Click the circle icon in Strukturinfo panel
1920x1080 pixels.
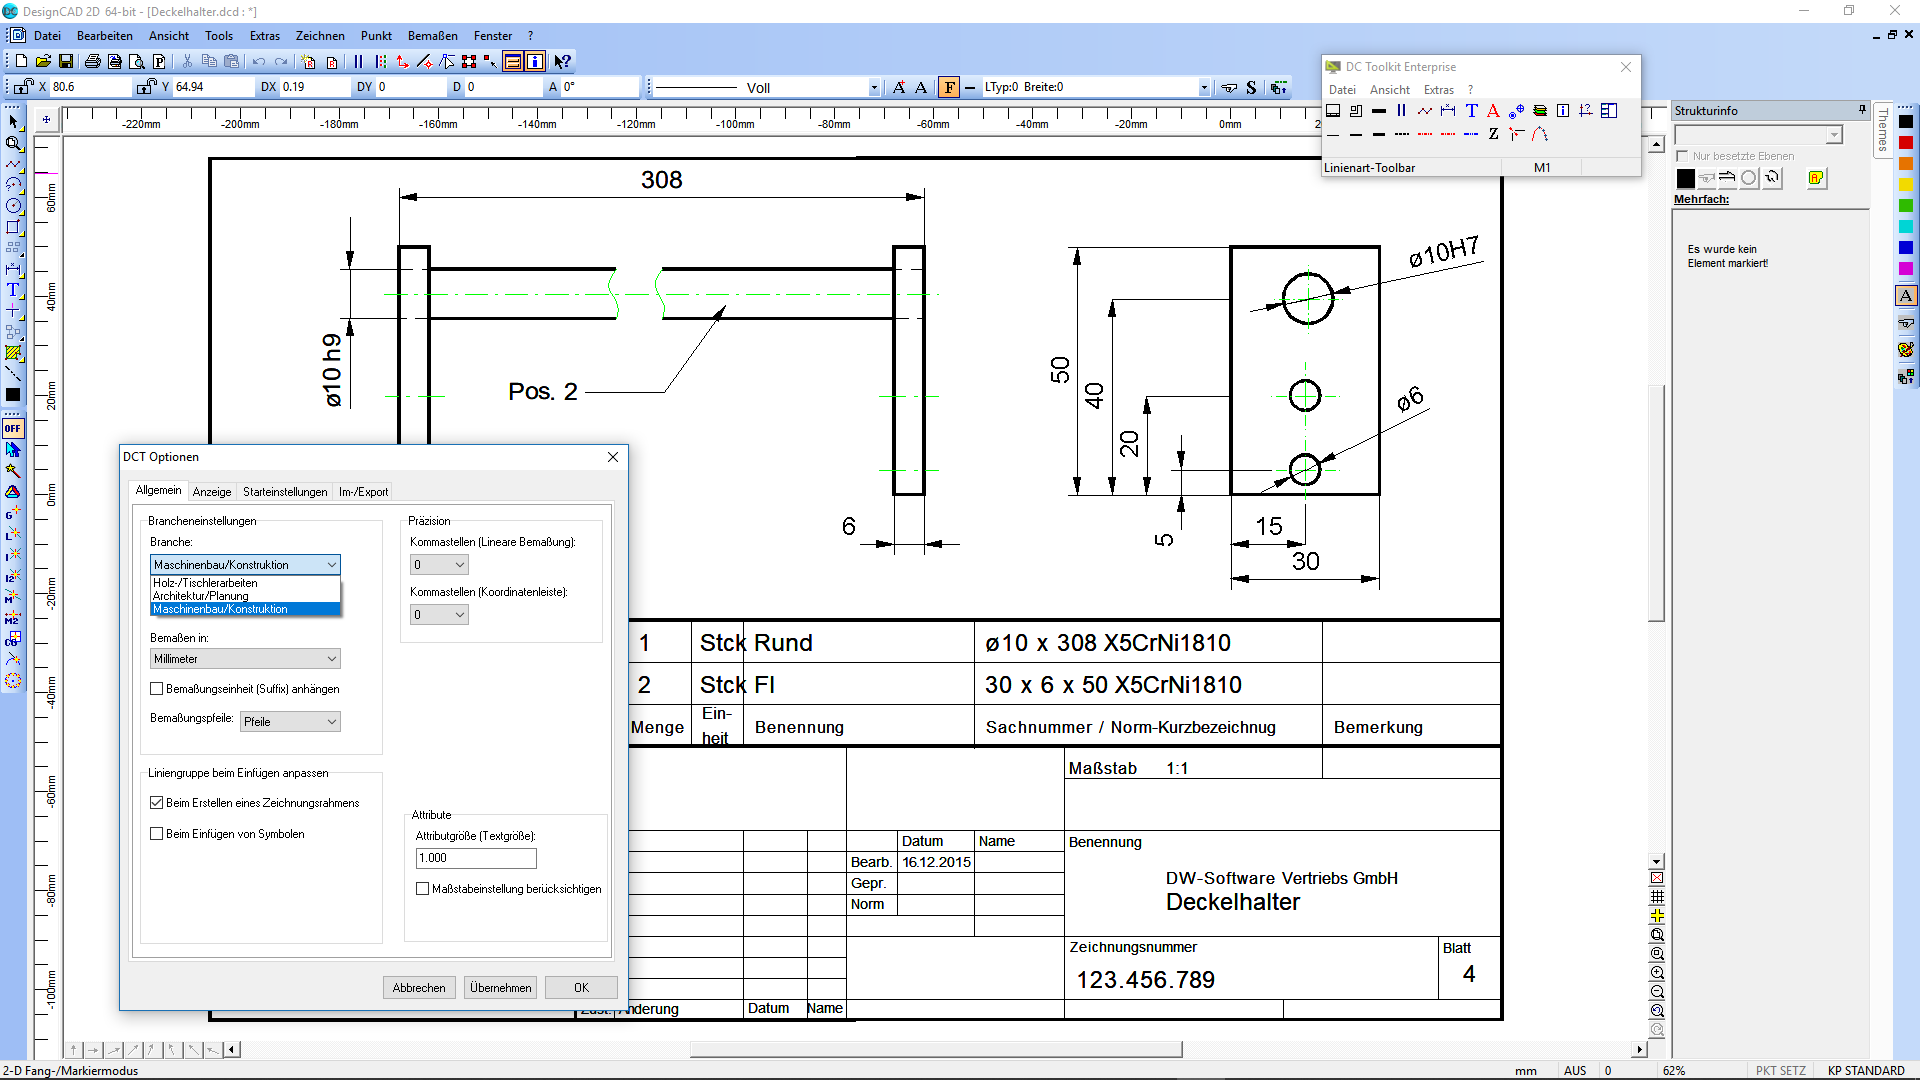tap(1749, 178)
